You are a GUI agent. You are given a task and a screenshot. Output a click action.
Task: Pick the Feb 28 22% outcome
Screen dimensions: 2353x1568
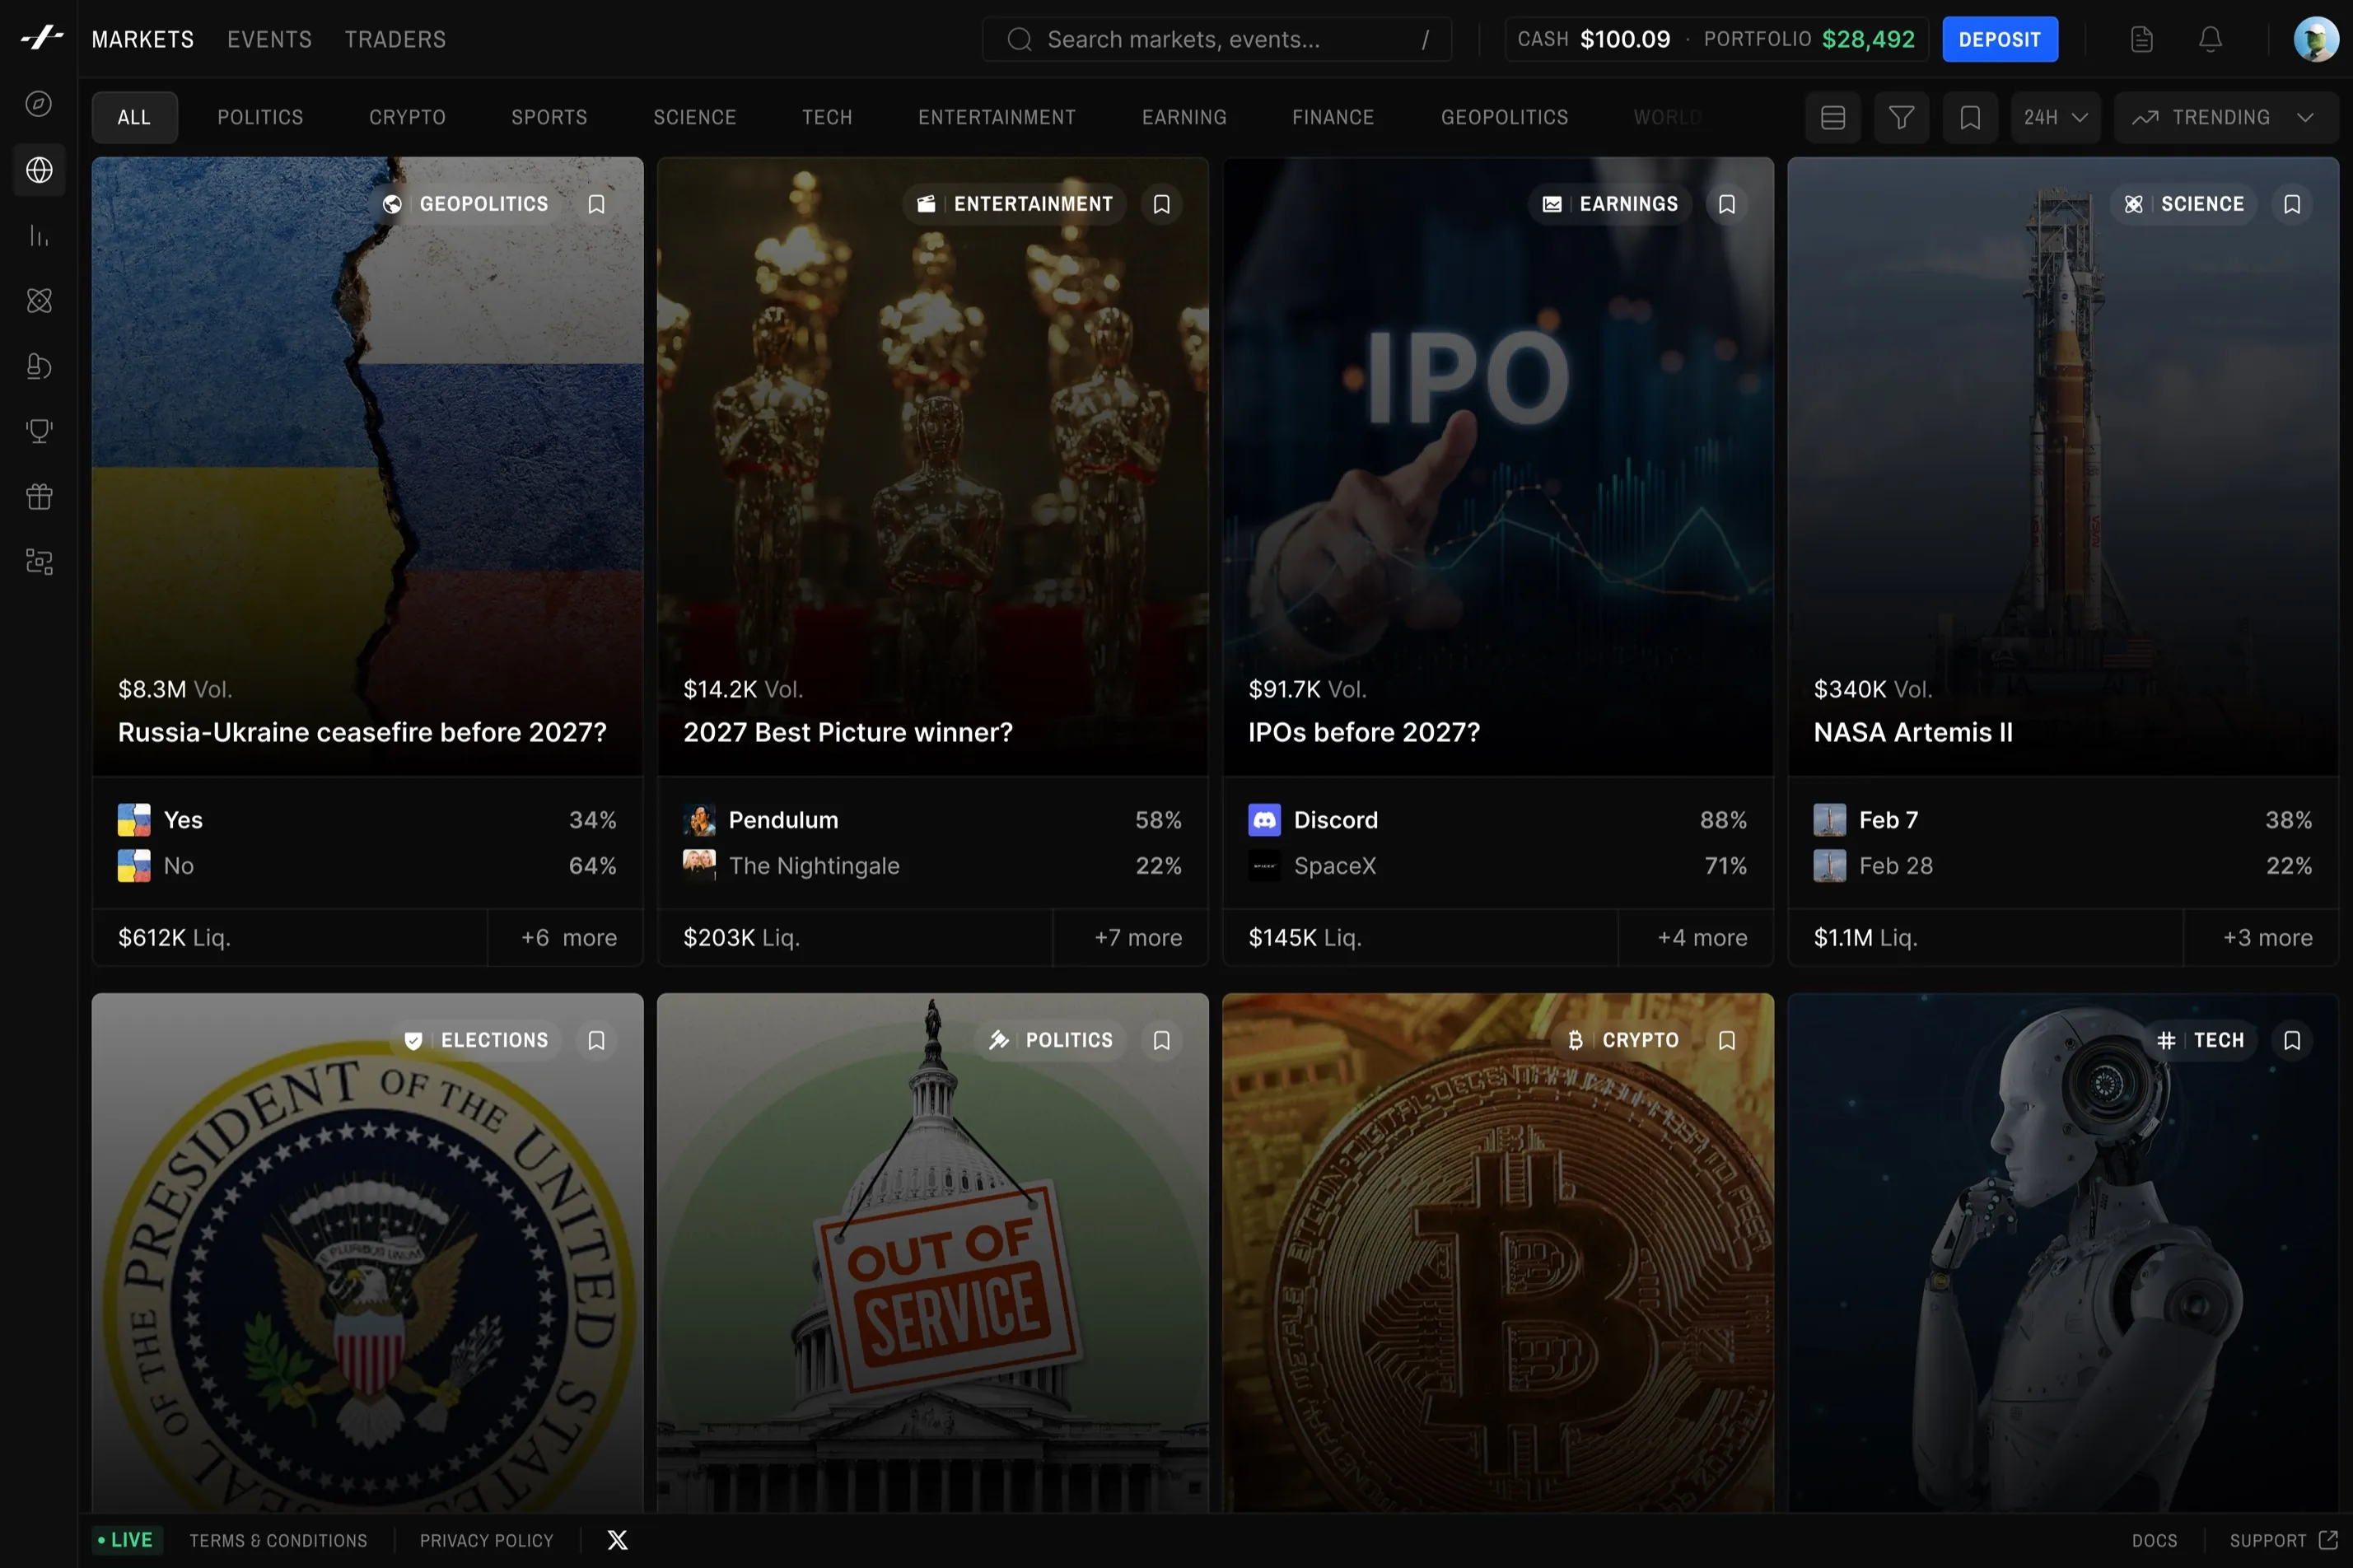point(2062,866)
